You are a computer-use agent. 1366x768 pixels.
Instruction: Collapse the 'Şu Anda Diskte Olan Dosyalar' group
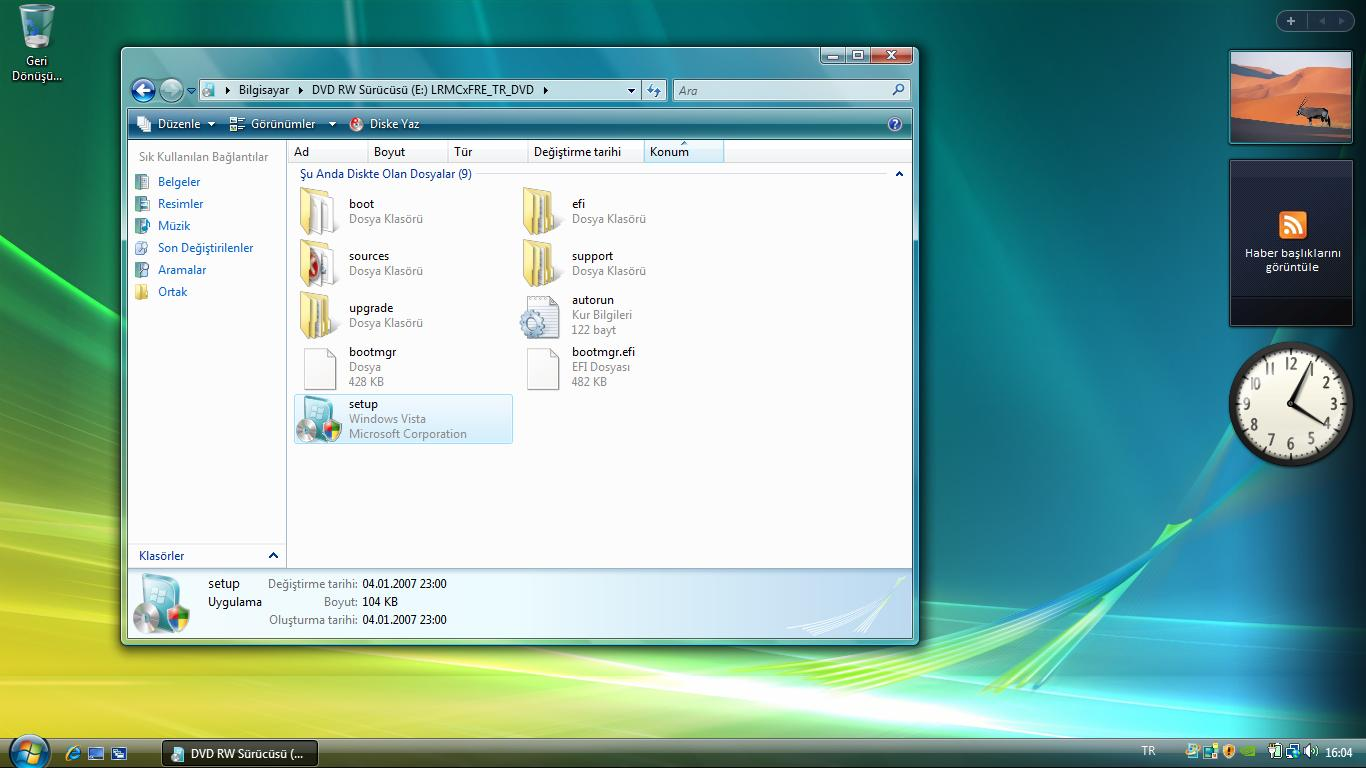tap(898, 174)
